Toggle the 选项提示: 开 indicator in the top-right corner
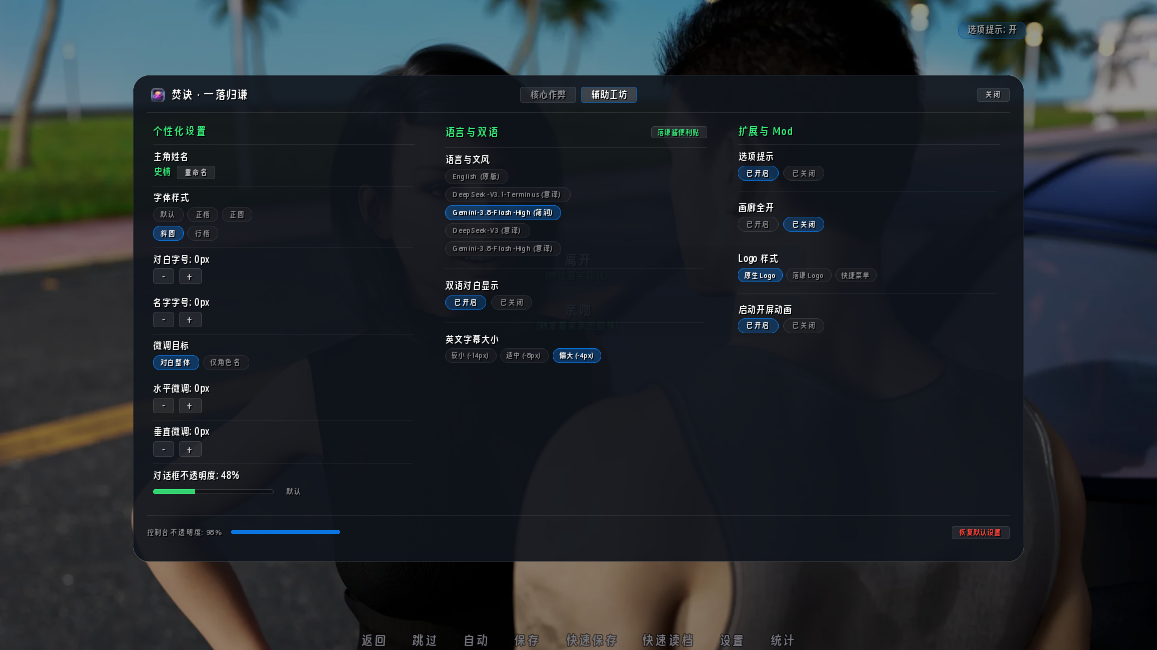The width and height of the screenshot is (1157, 650). click(x=992, y=30)
